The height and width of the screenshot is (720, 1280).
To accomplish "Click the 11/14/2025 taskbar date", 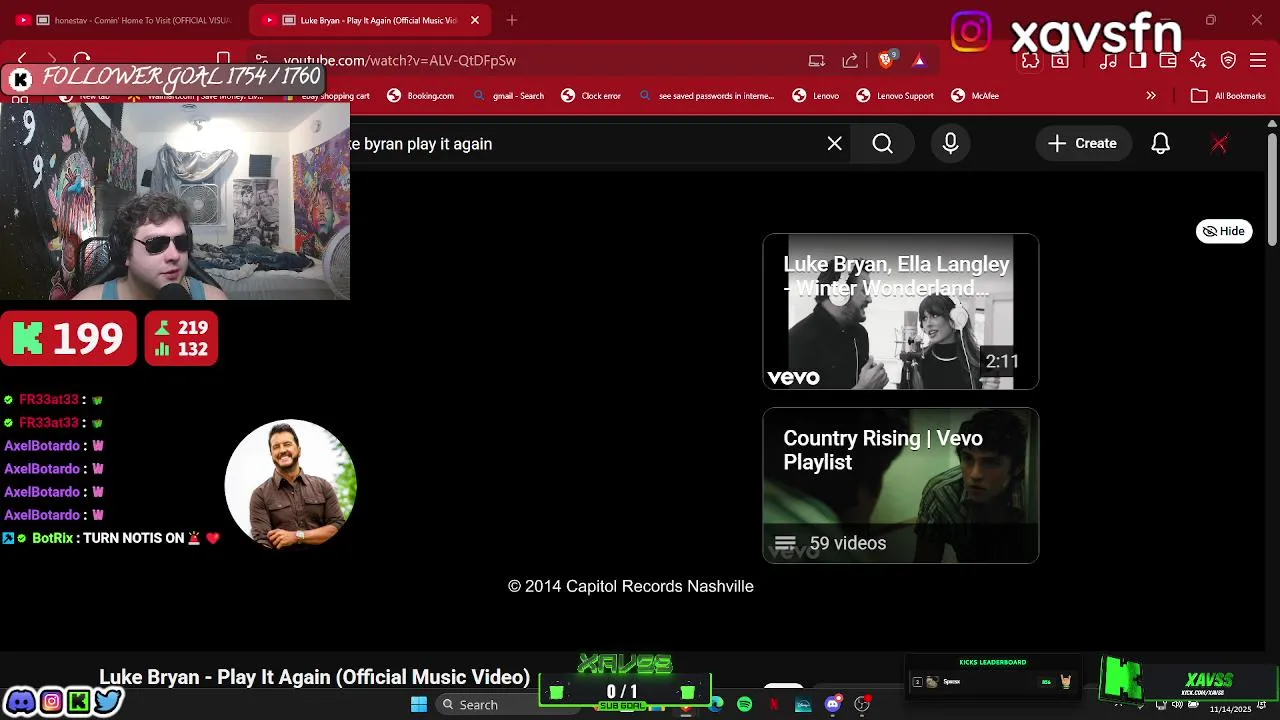I will click(x=1230, y=709).
